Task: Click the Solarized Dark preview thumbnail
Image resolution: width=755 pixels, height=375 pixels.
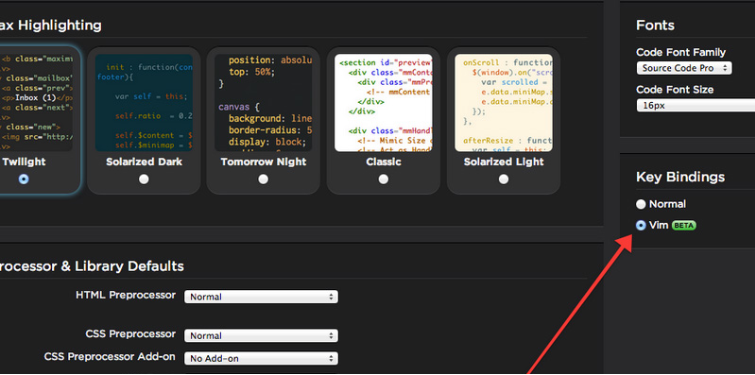Action: (144, 103)
